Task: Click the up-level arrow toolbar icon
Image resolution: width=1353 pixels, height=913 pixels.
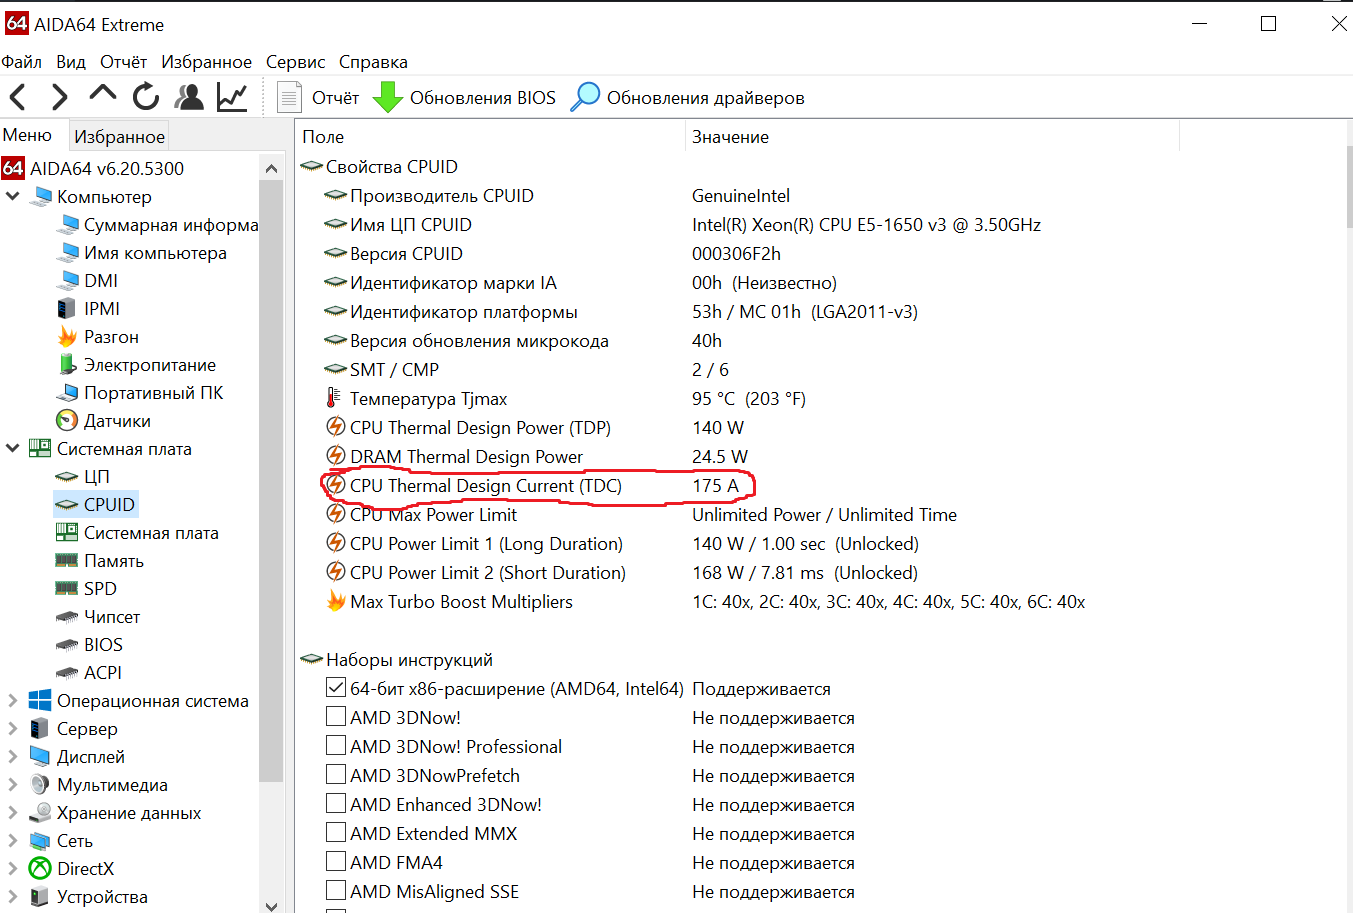Action: pos(102,95)
